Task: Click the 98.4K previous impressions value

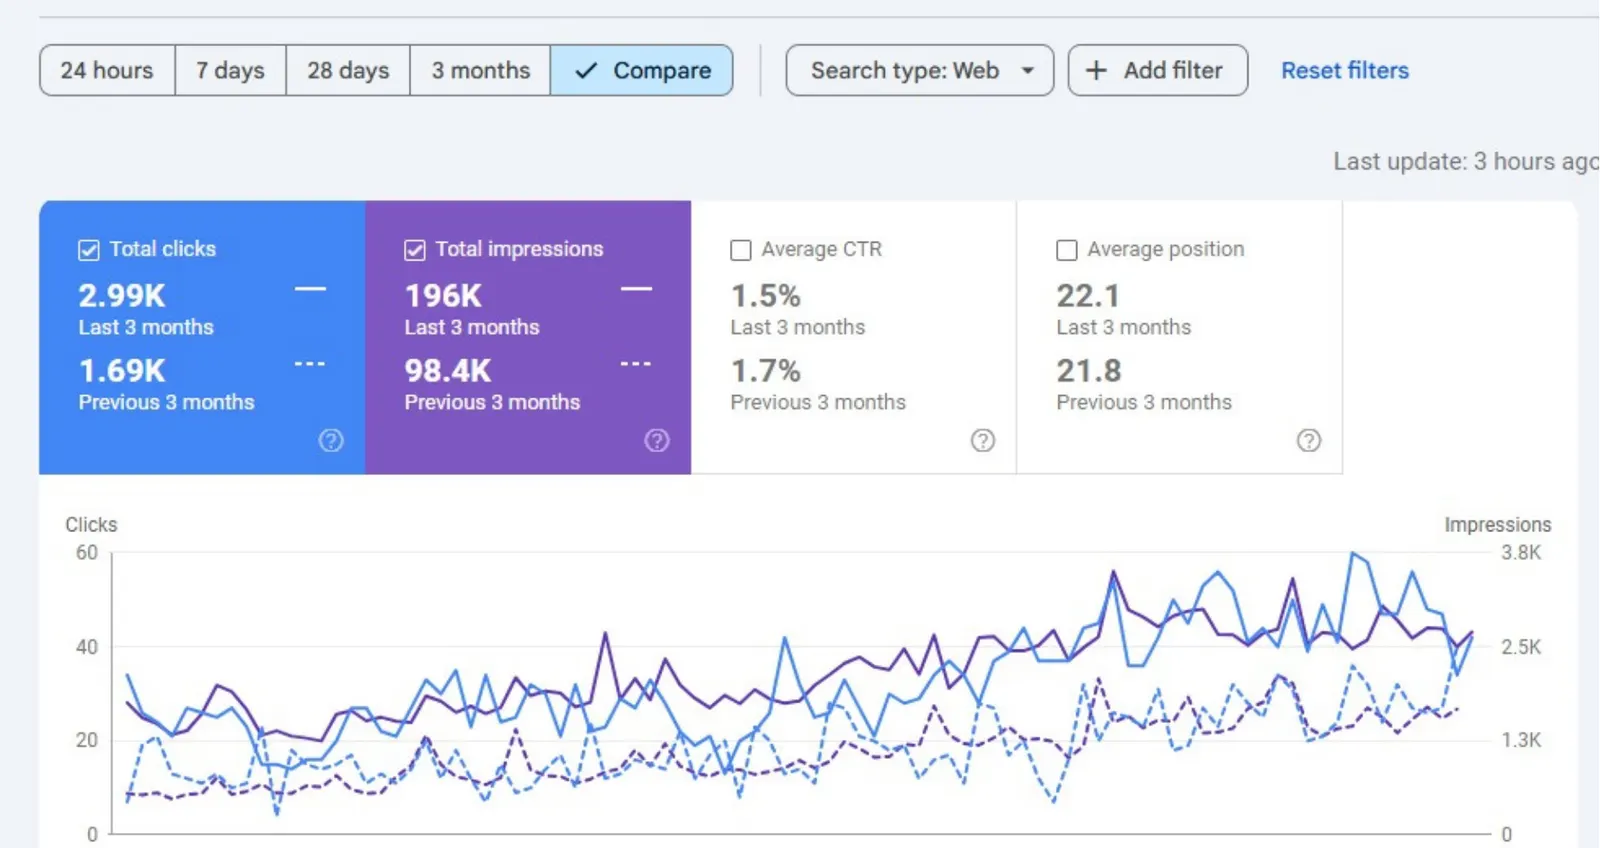Action: coord(448,371)
